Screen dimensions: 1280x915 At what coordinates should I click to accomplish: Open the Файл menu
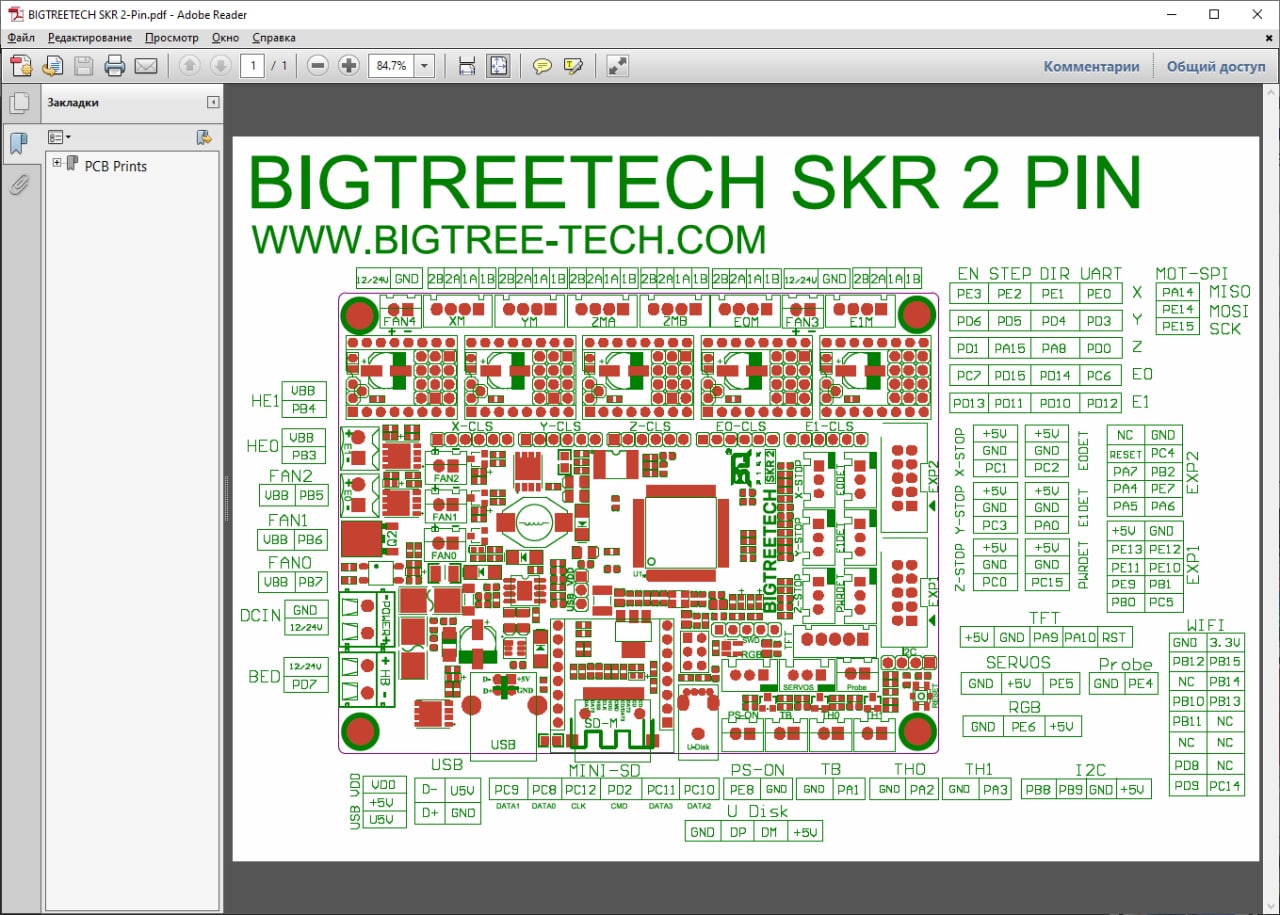click(21, 38)
